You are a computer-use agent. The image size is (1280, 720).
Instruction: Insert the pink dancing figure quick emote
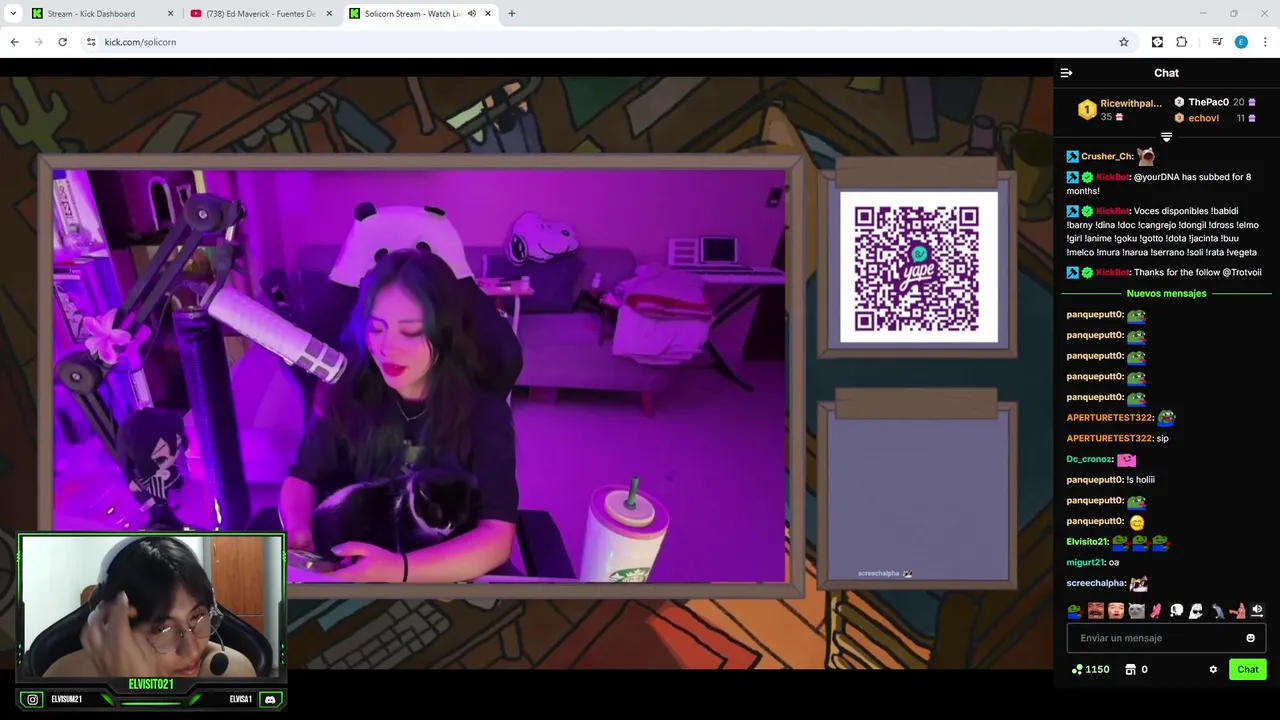tap(1156, 610)
